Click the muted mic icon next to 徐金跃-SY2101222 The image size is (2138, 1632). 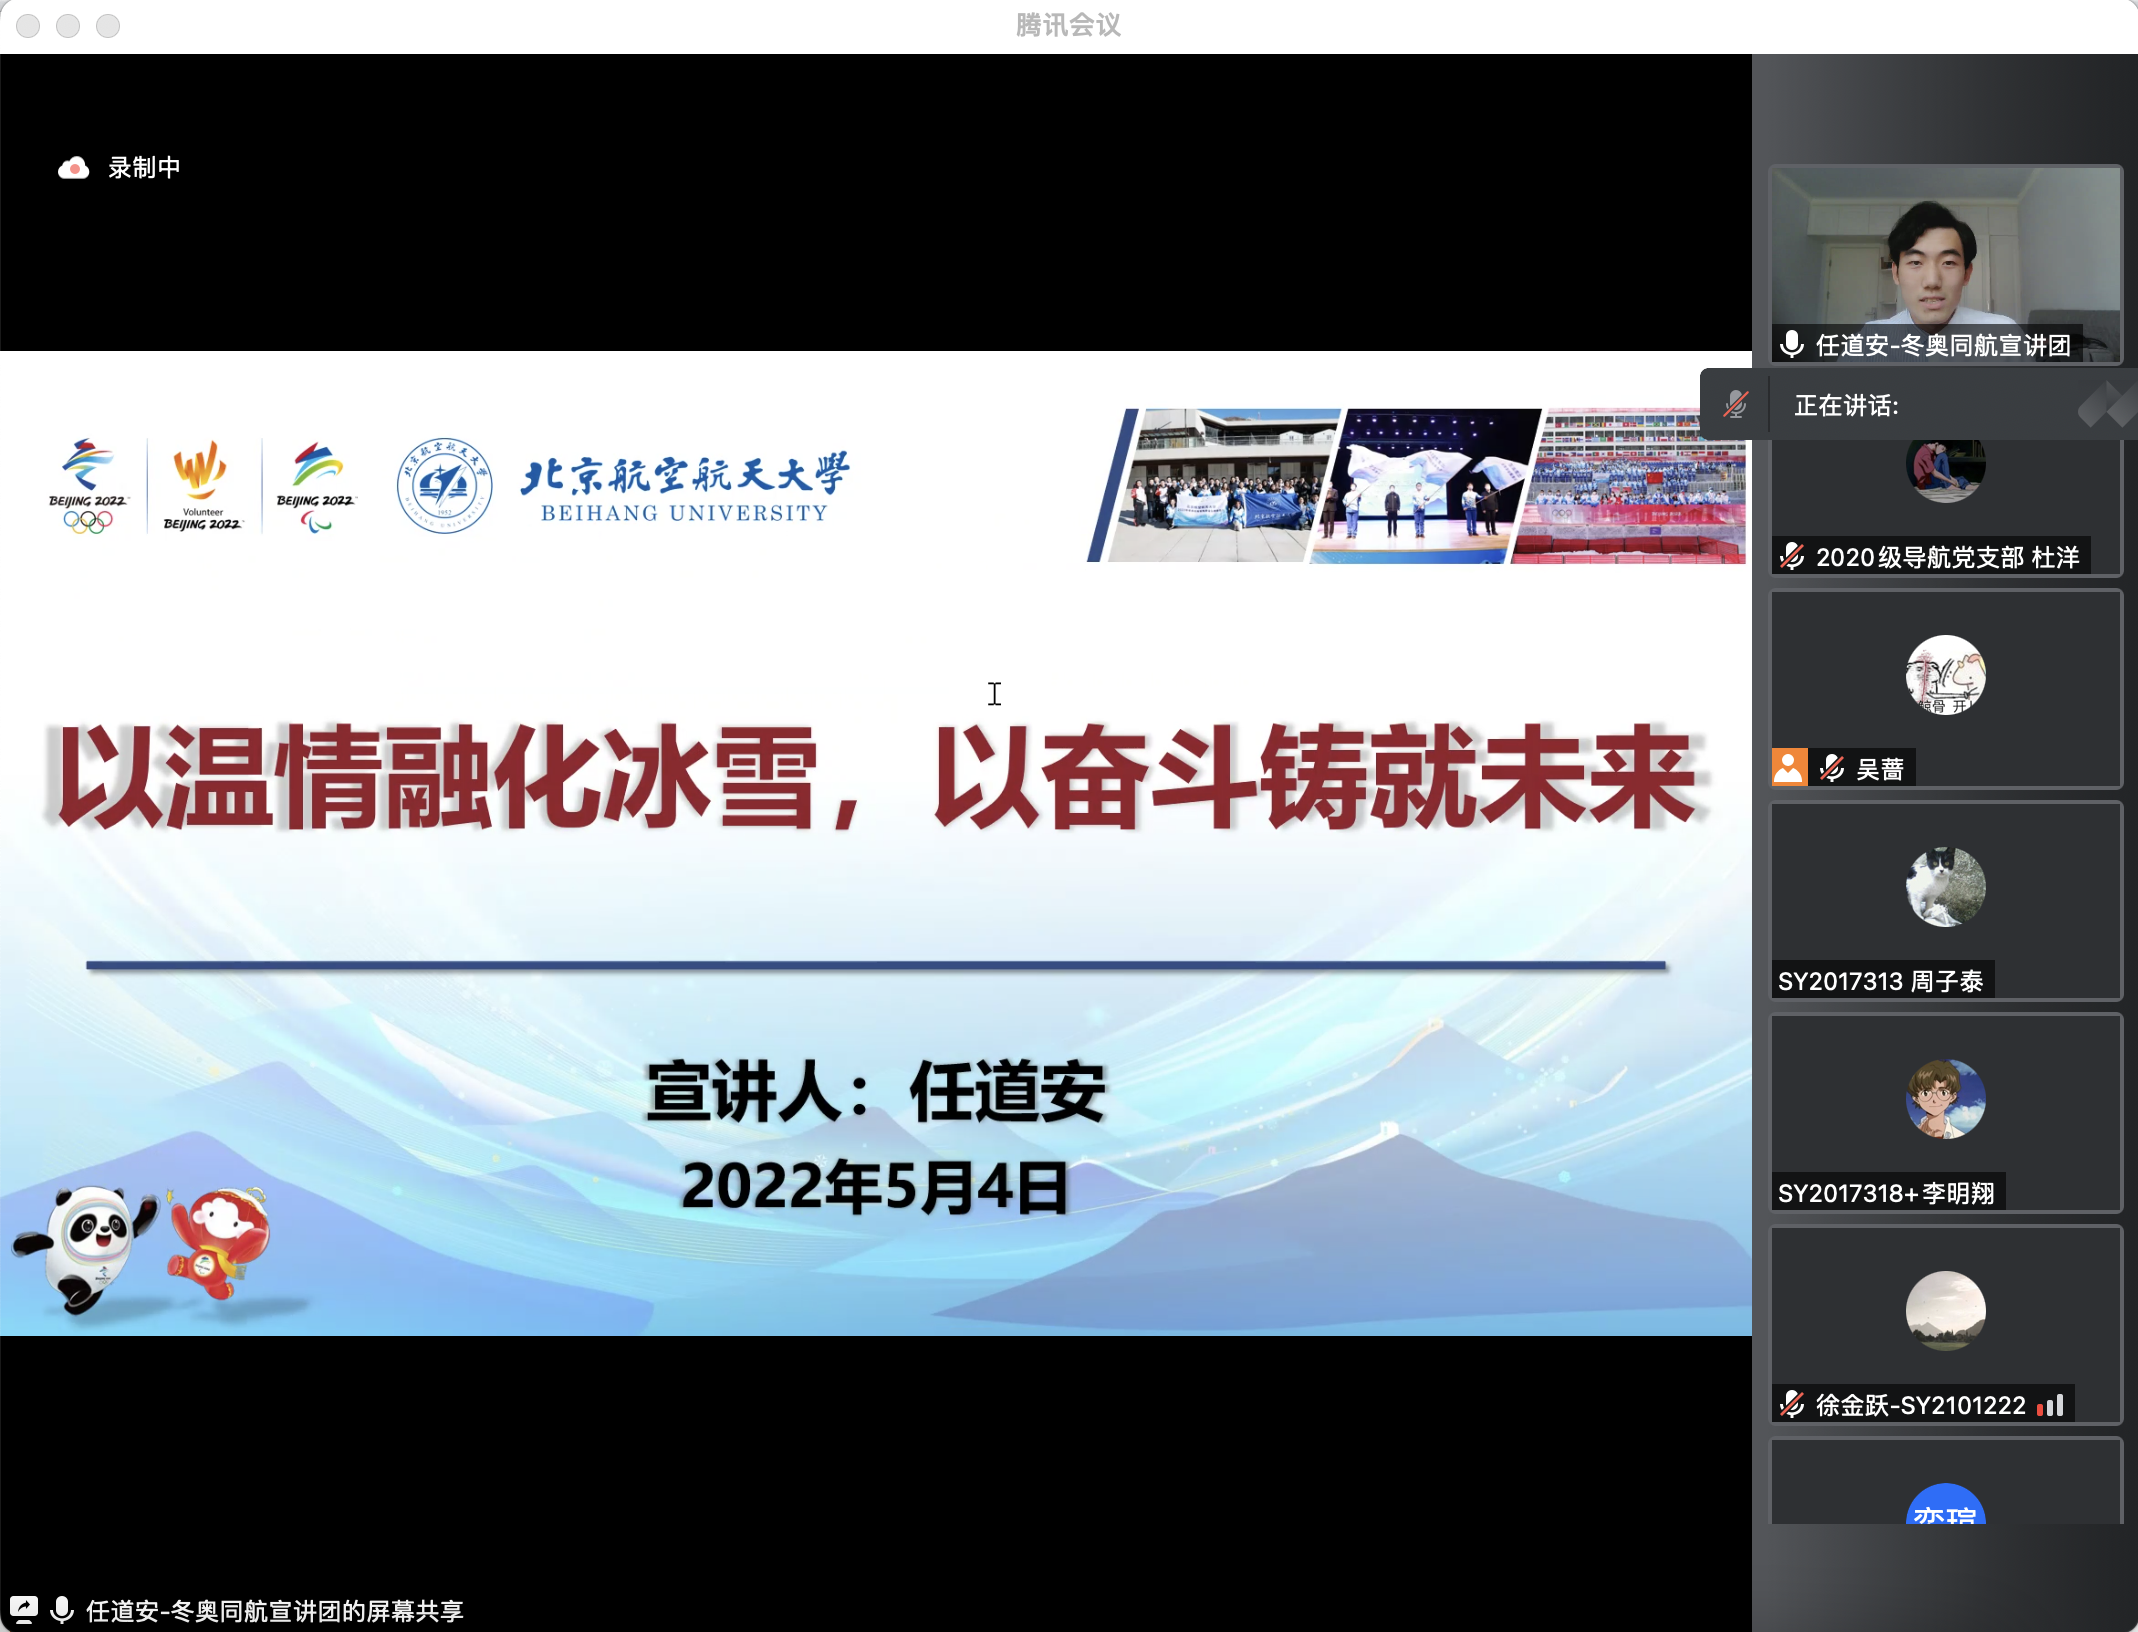pyautogui.click(x=1792, y=1404)
